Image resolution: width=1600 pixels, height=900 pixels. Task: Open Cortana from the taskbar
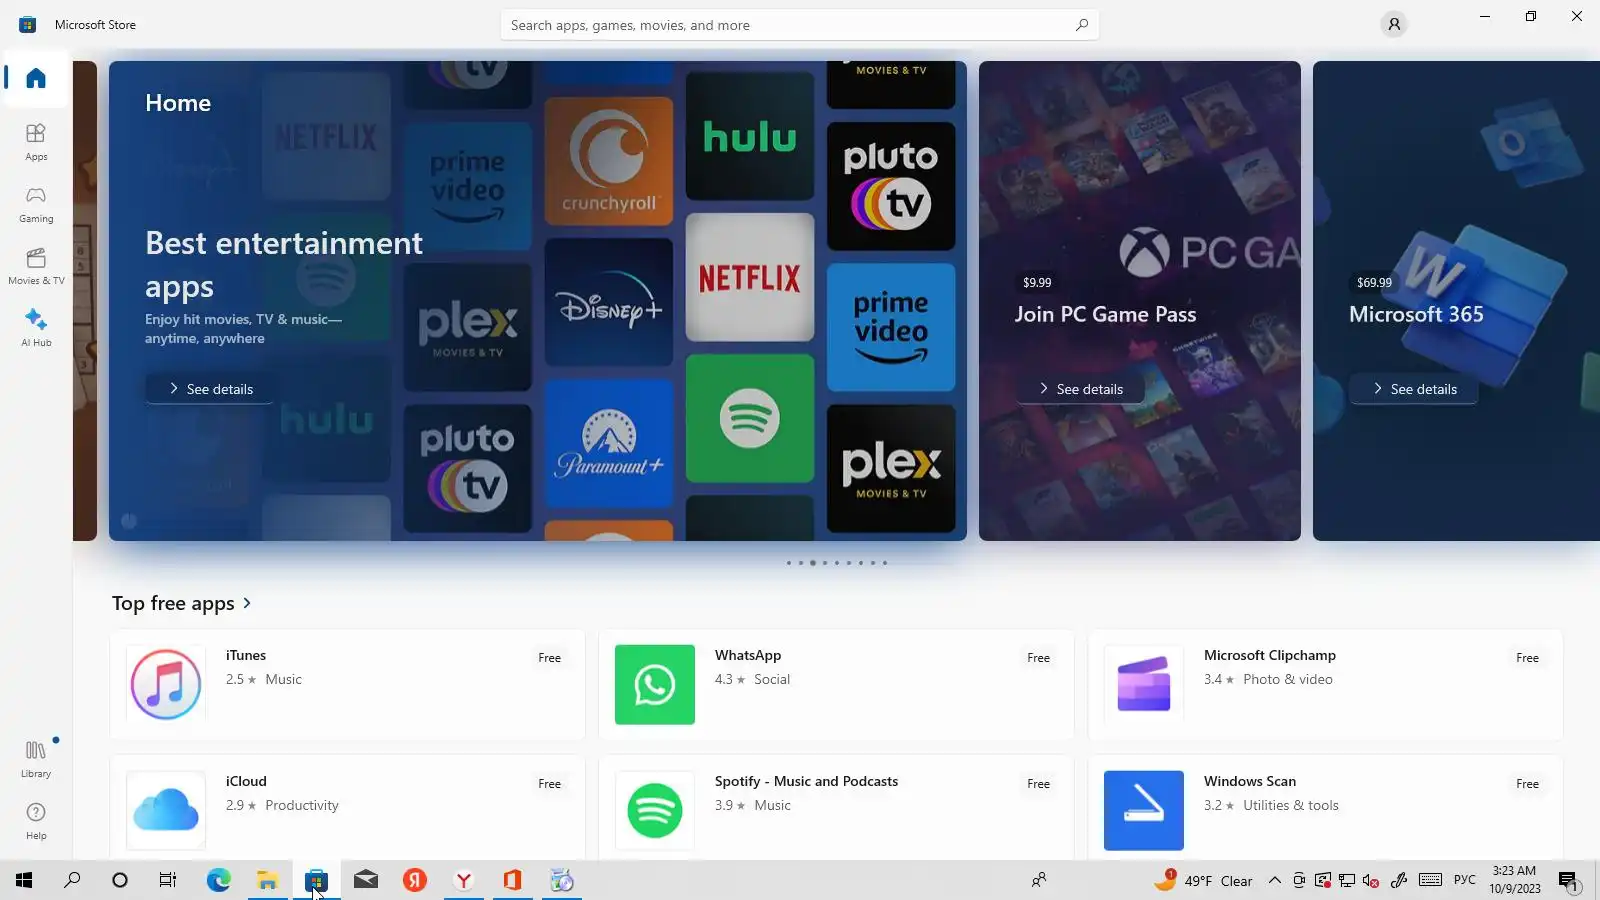coord(120,880)
